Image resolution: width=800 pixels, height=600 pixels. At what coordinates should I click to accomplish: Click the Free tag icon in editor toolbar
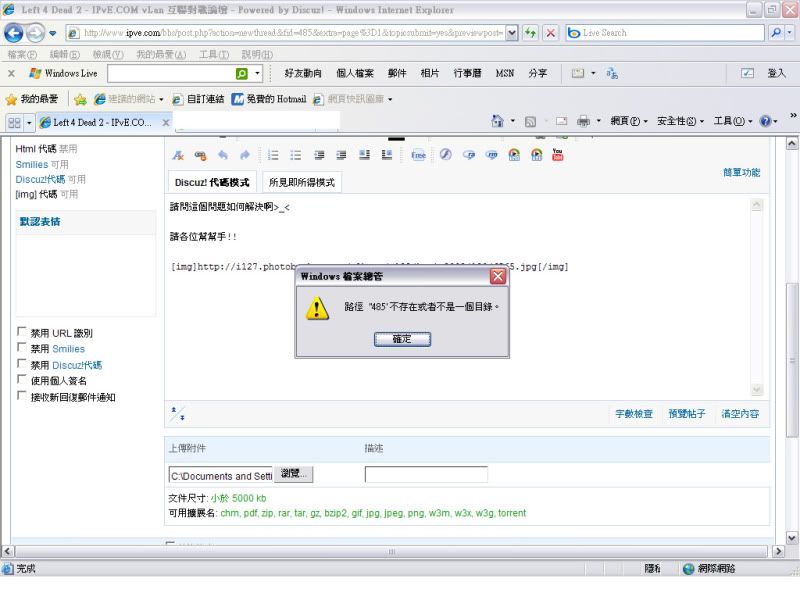(418, 155)
